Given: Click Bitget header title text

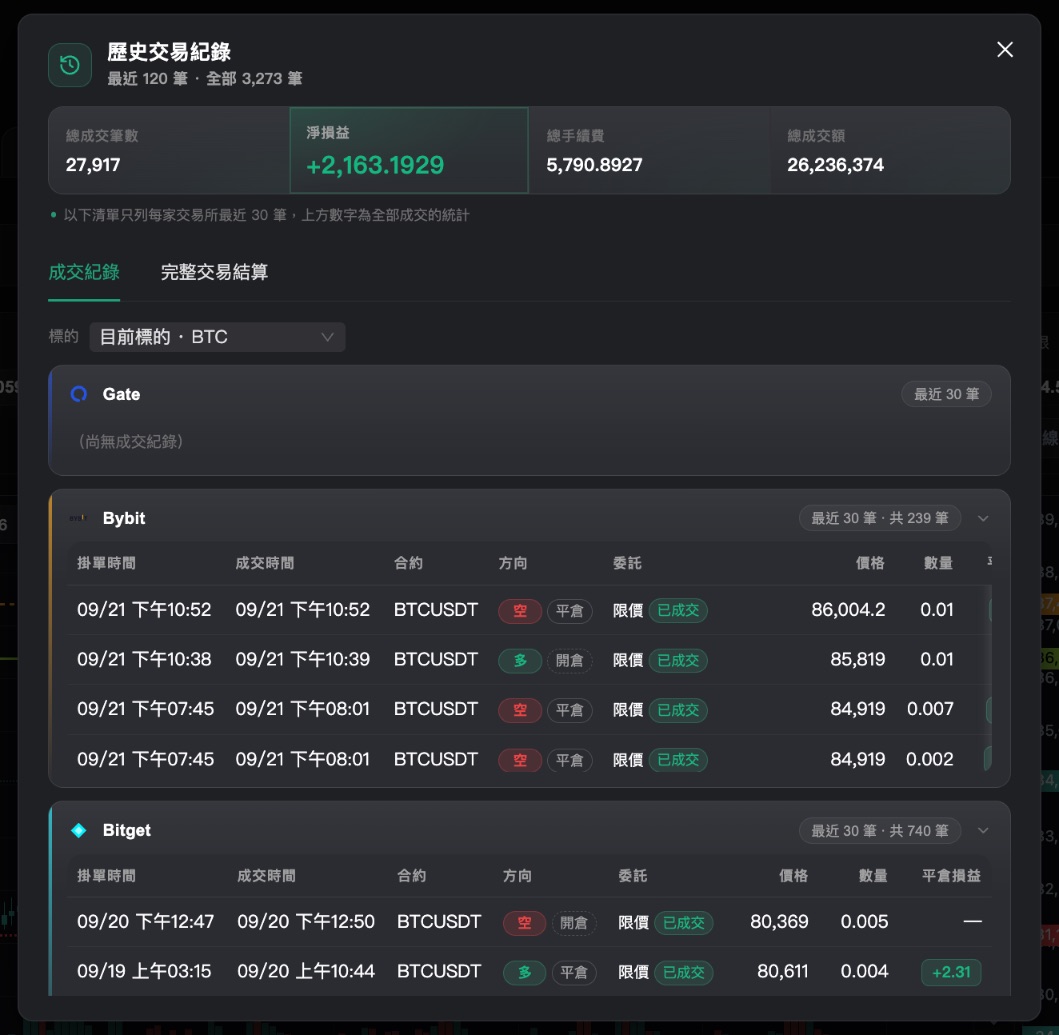Looking at the screenshot, I should pyautogui.click(x=126, y=830).
